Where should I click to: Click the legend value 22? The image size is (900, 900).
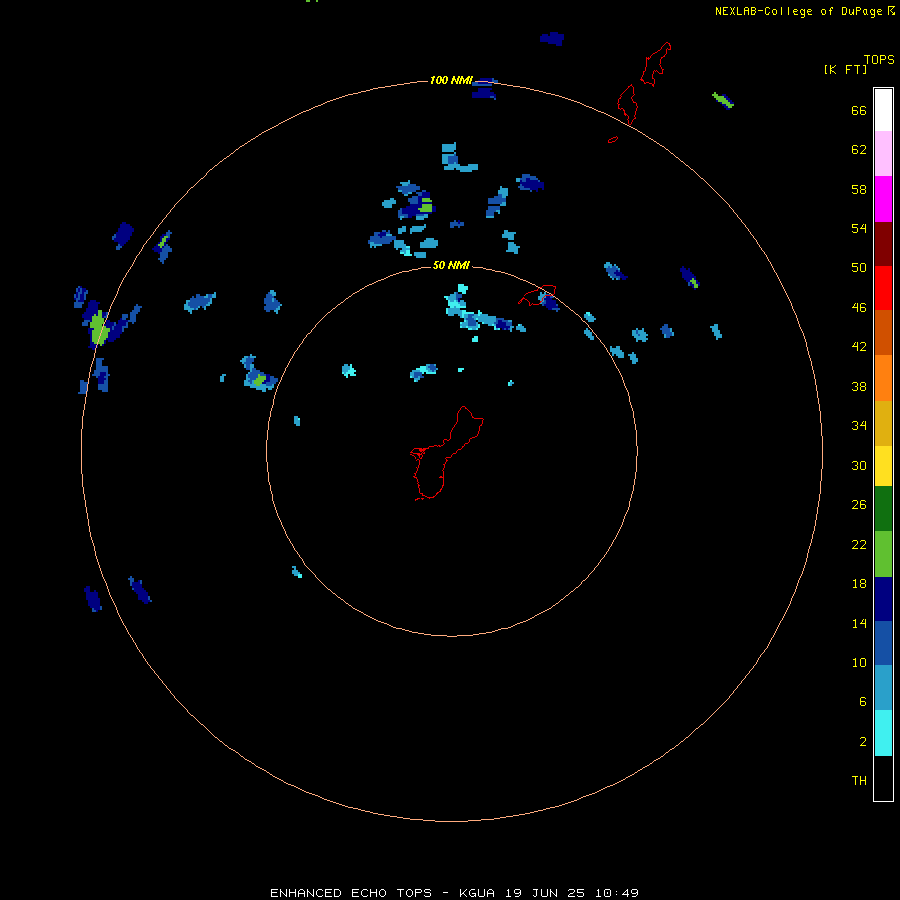[x=859, y=544]
